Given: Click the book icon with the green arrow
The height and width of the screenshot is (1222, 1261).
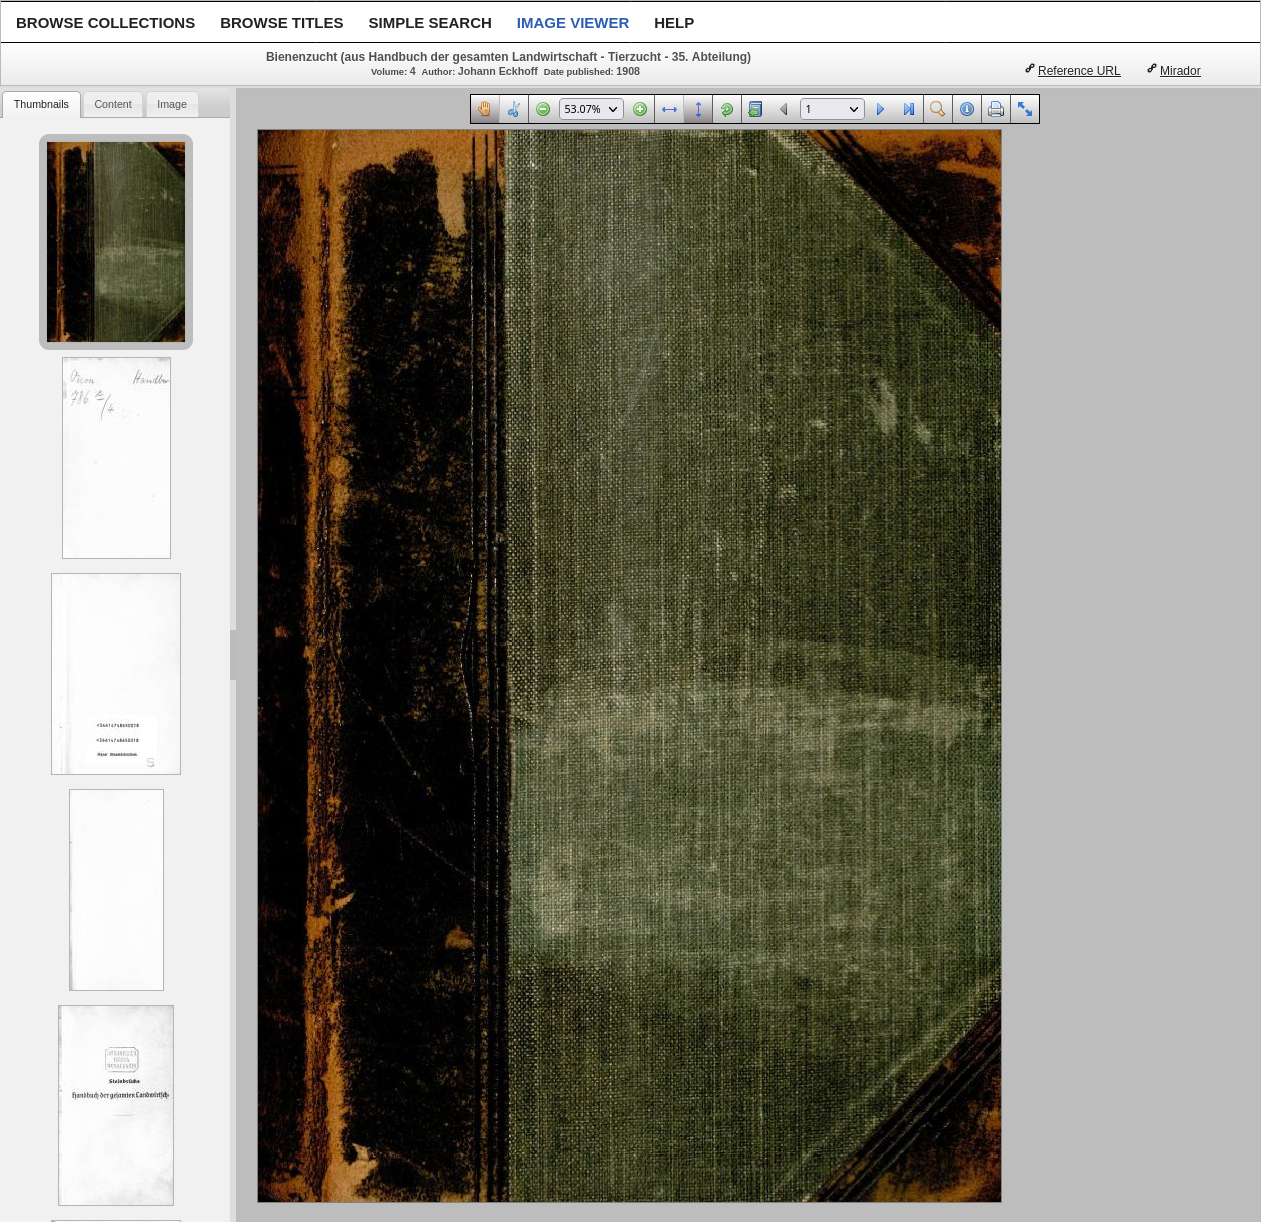Looking at the screenshot, I should (x=755, y=109).
